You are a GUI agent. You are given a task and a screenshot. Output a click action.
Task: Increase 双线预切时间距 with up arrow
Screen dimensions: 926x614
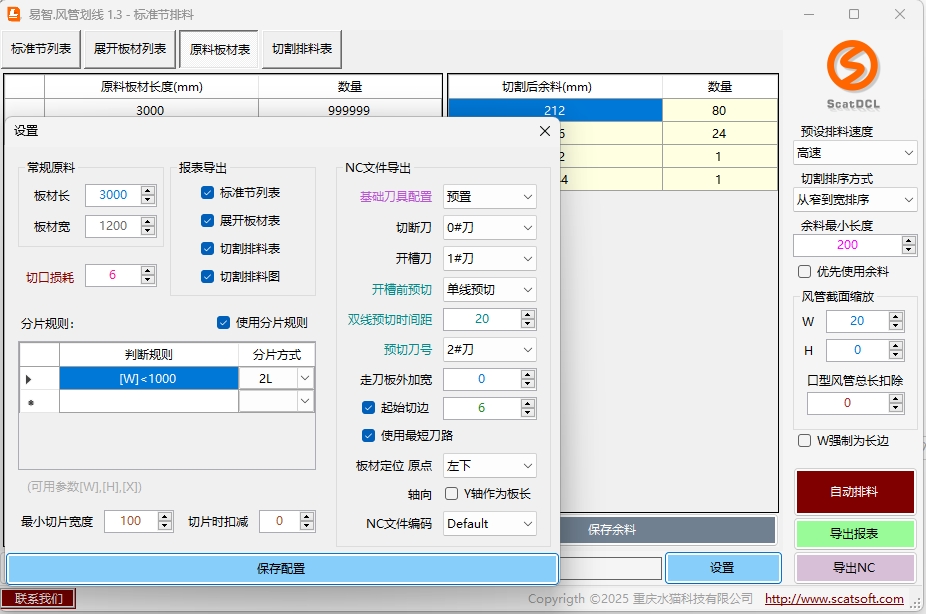pyautogui.click(x=527, y=314)
